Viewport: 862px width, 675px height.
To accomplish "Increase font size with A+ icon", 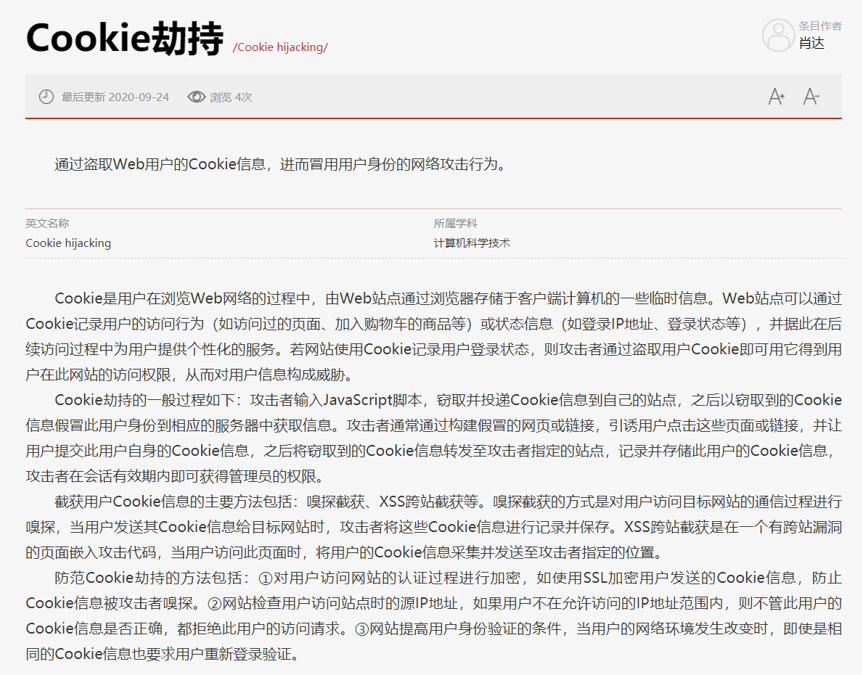I will [x=776, y=97].
